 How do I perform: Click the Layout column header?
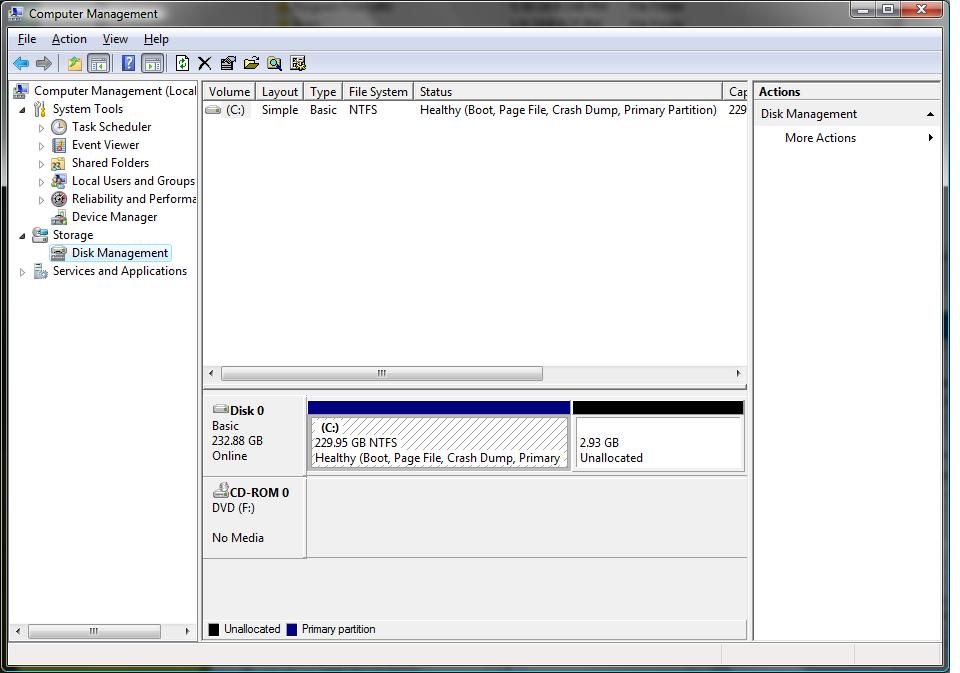(x=280, y=92)
